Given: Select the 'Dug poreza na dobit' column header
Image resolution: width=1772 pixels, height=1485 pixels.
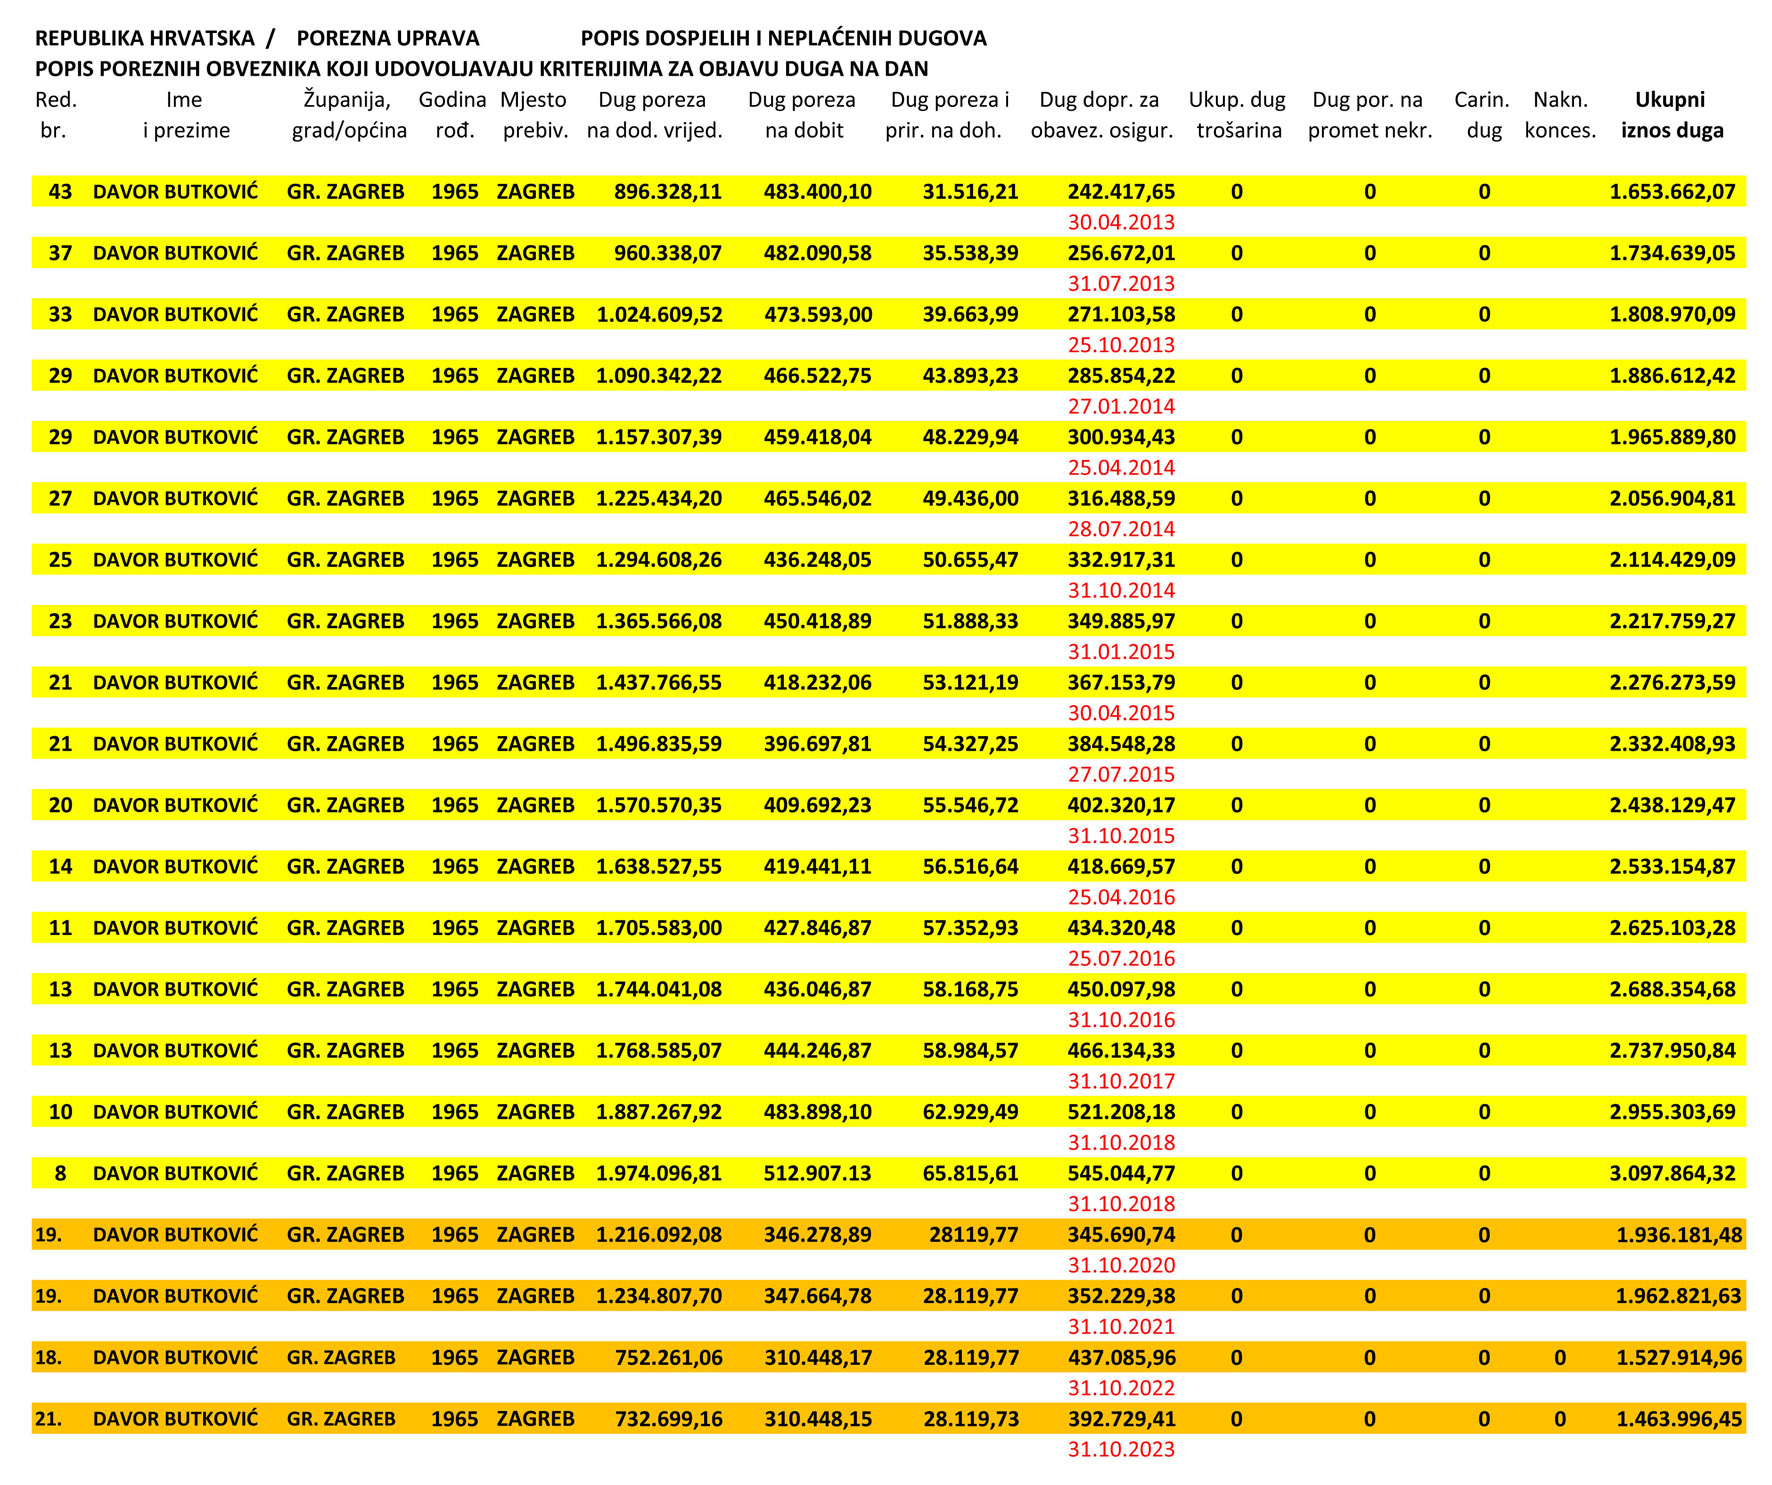Looking at the screenshot, I should click(802, 115).
